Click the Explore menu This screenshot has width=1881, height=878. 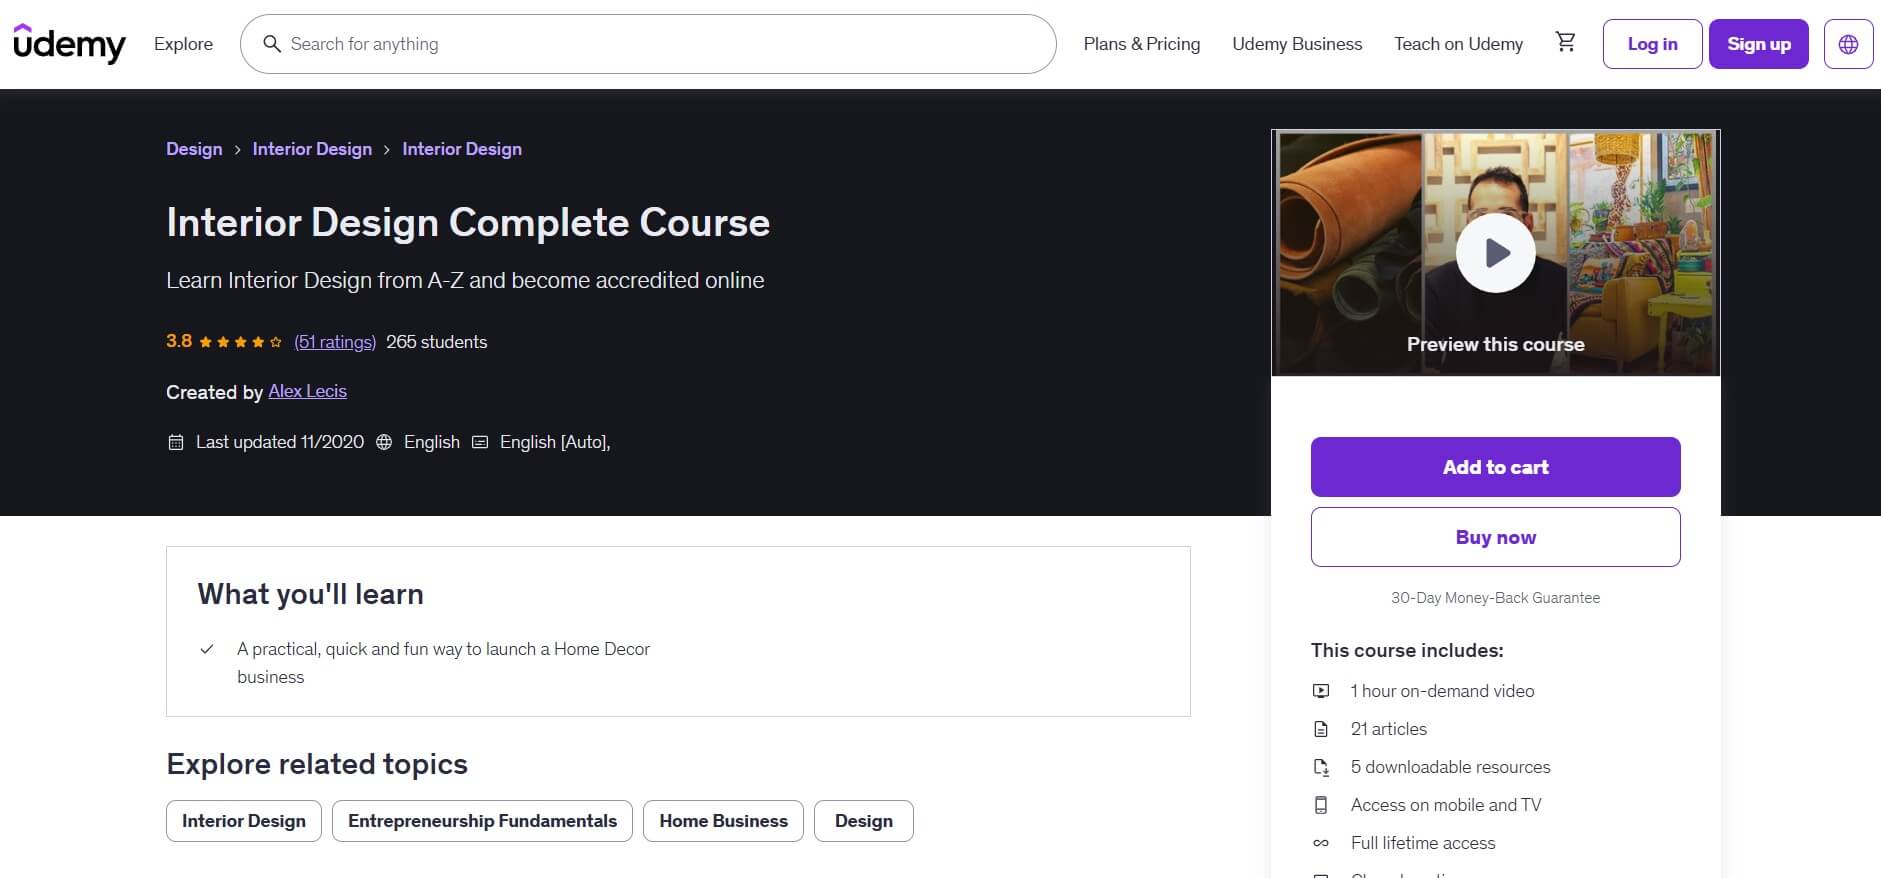183,44
